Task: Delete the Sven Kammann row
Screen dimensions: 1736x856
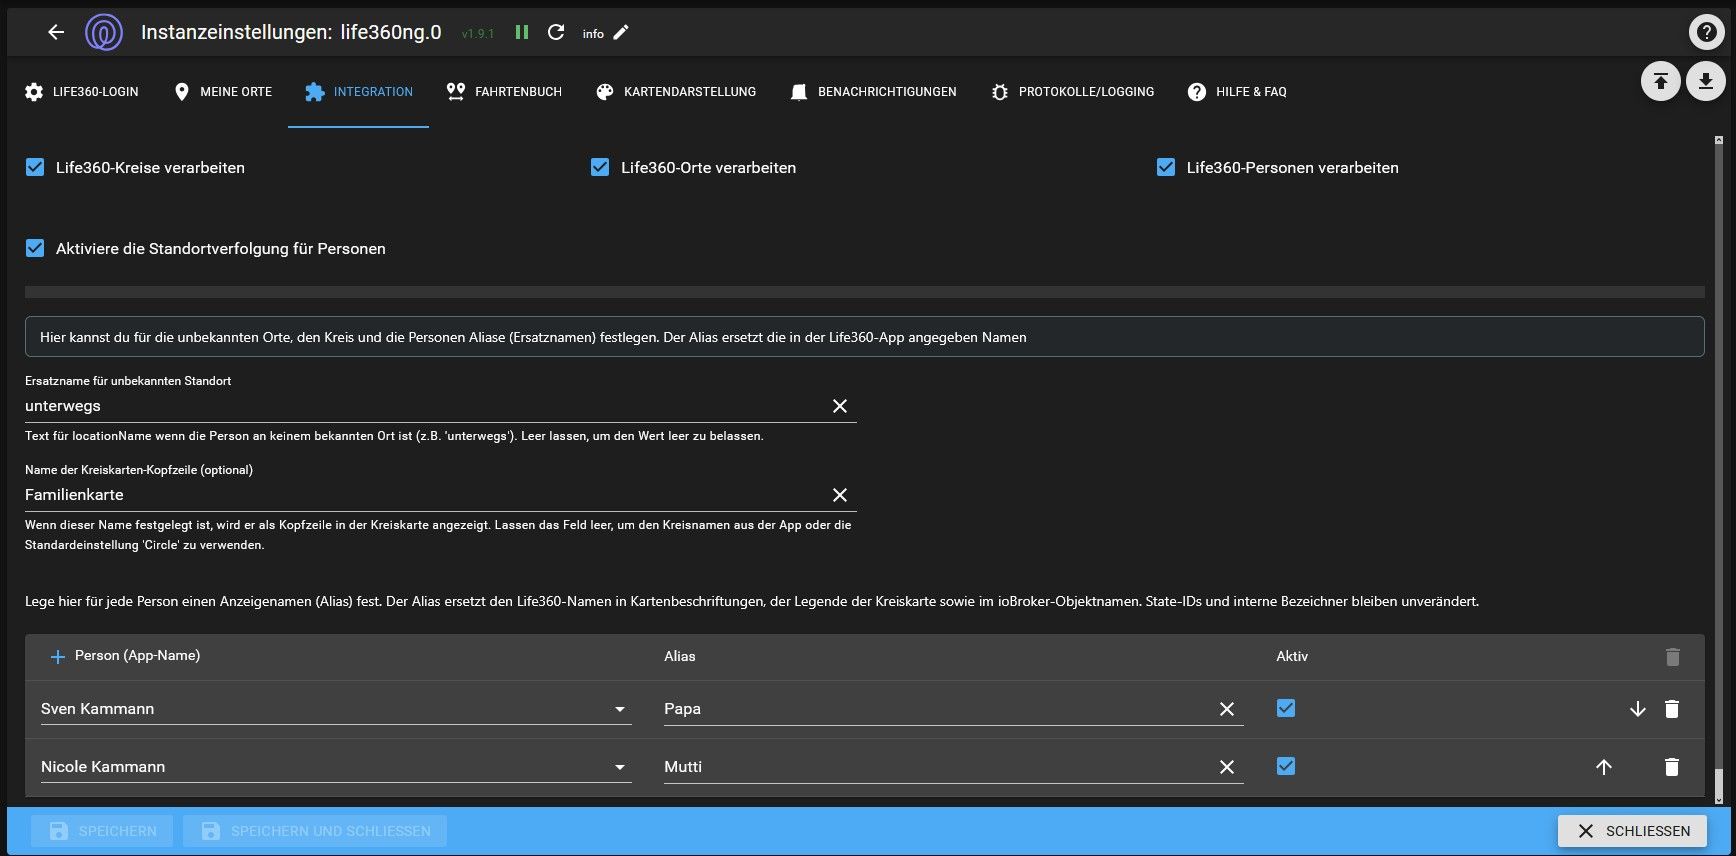Action: pyautogui.click(x=1672, y=709)
